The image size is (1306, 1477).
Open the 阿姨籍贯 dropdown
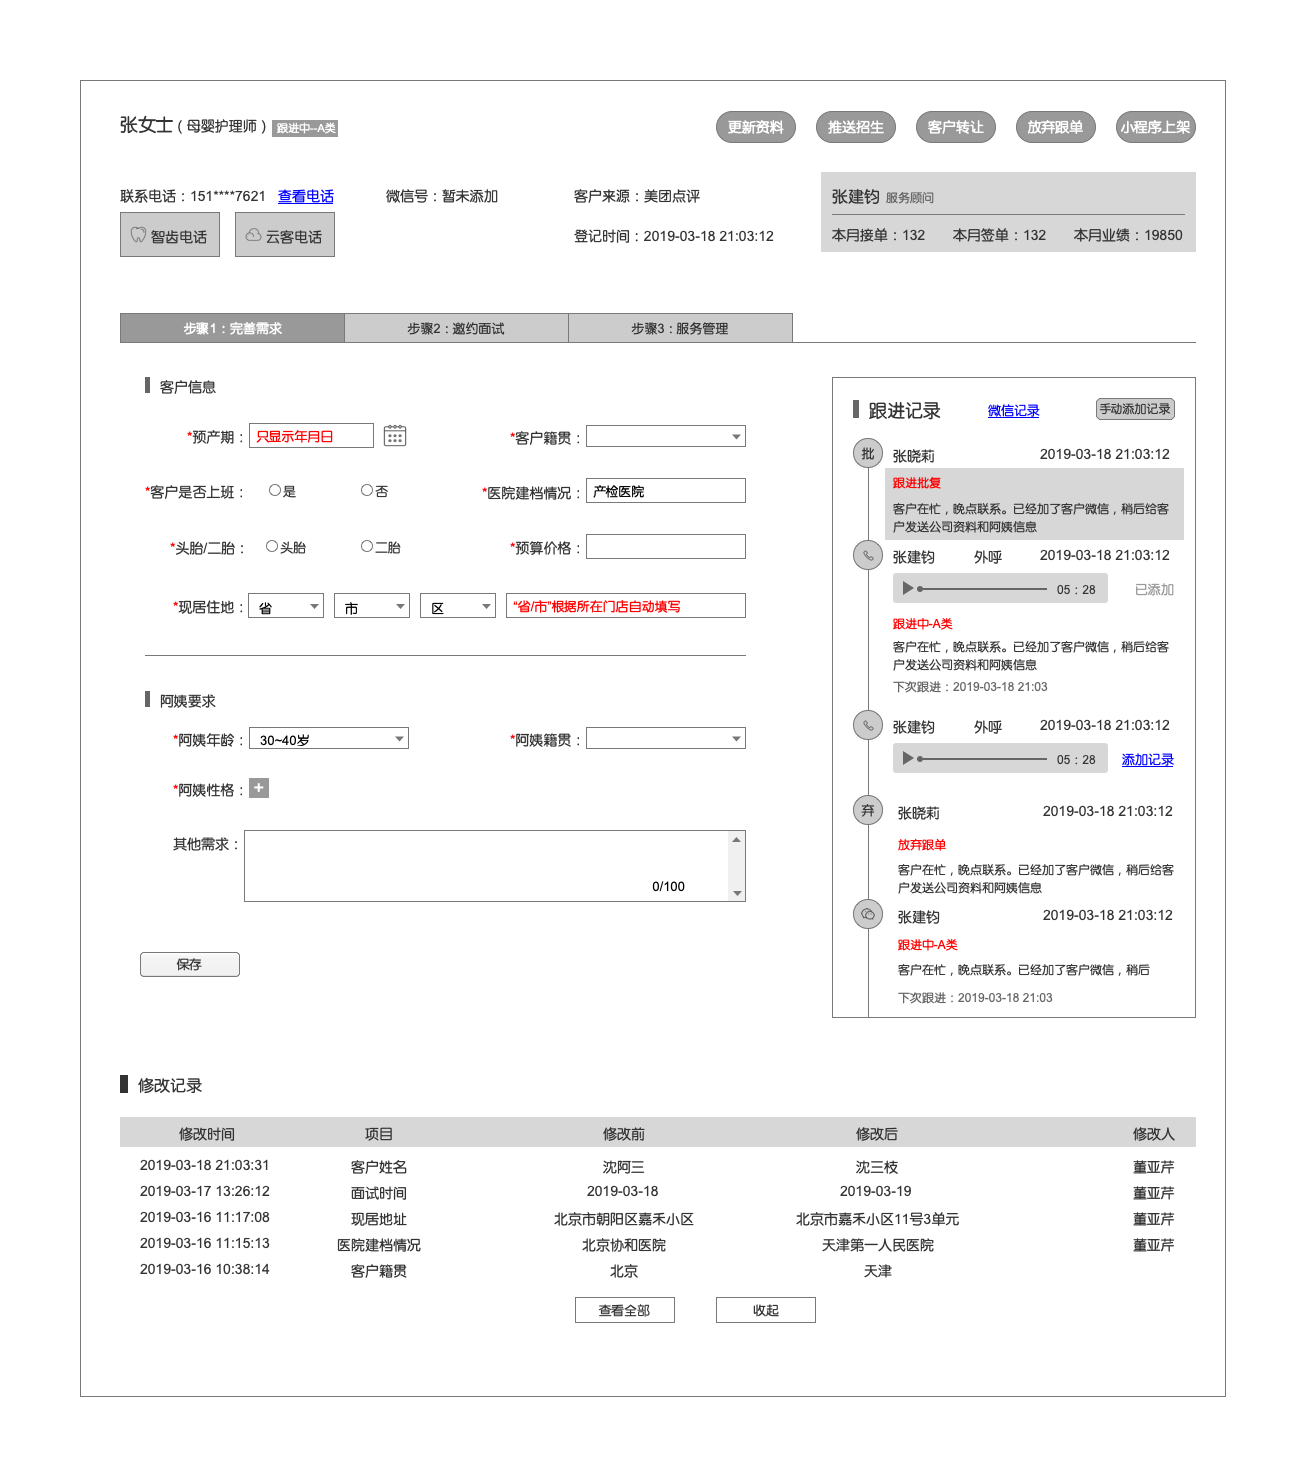(666, 739)
